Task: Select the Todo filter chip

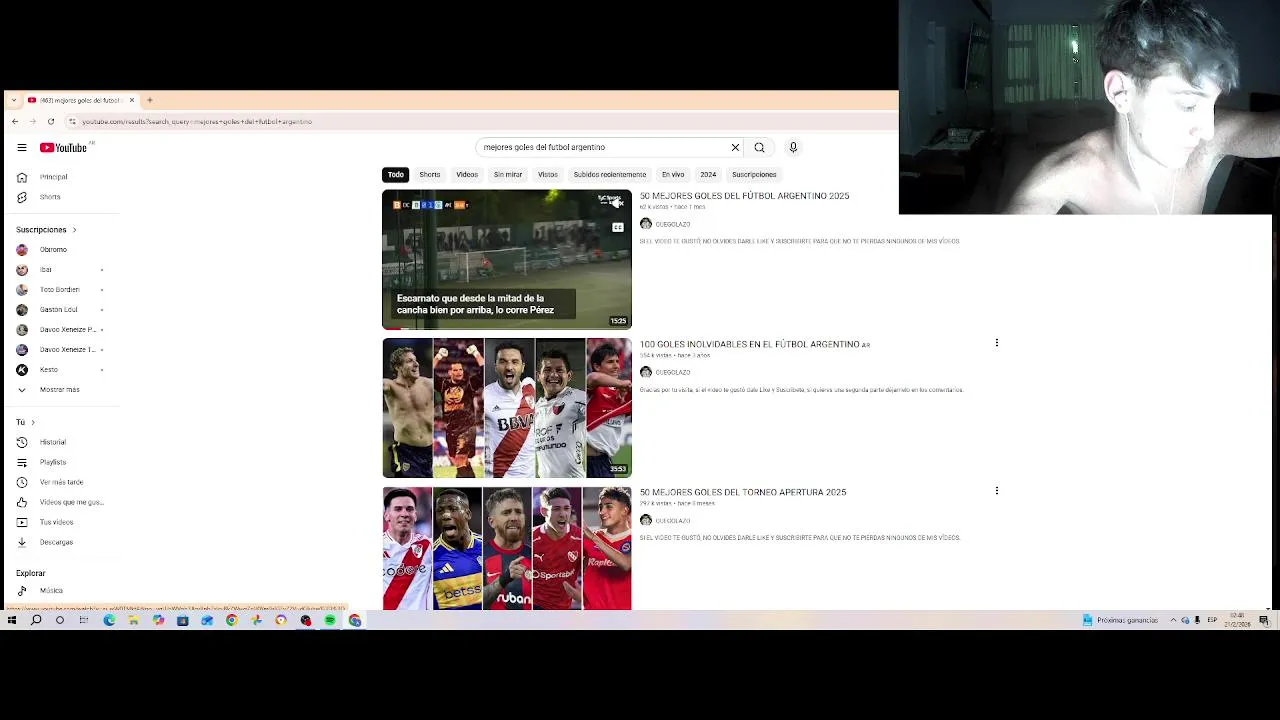Action: pyautogui.click(x=396, y=175)
